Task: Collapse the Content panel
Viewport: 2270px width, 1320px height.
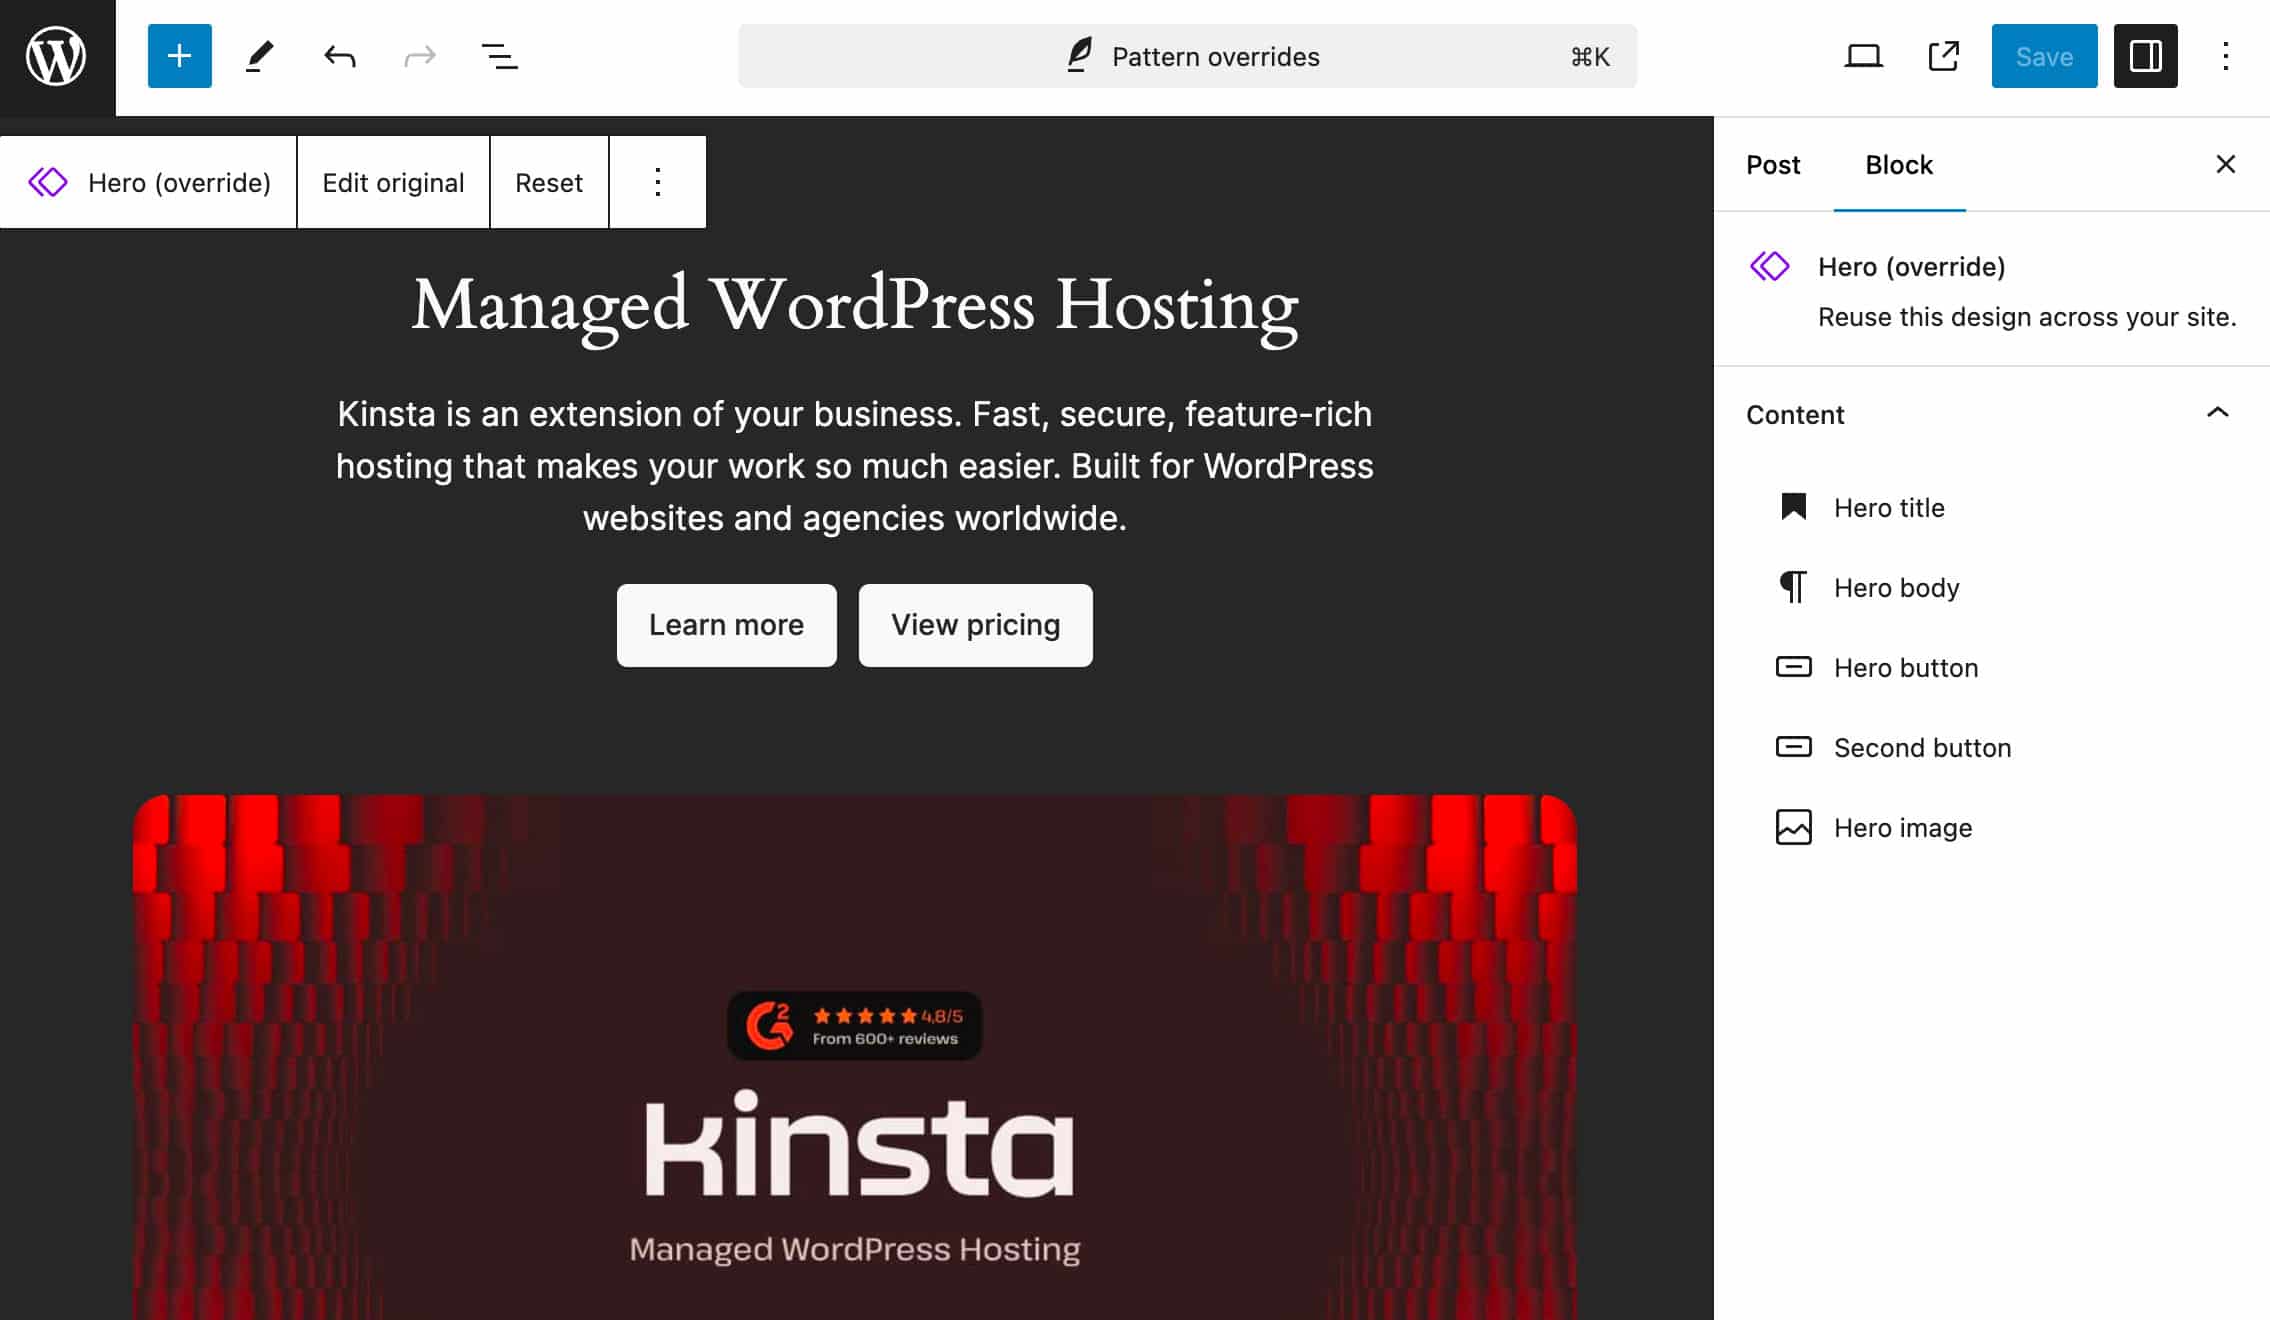Action: pyautogui.click(x=2217, y=413)
